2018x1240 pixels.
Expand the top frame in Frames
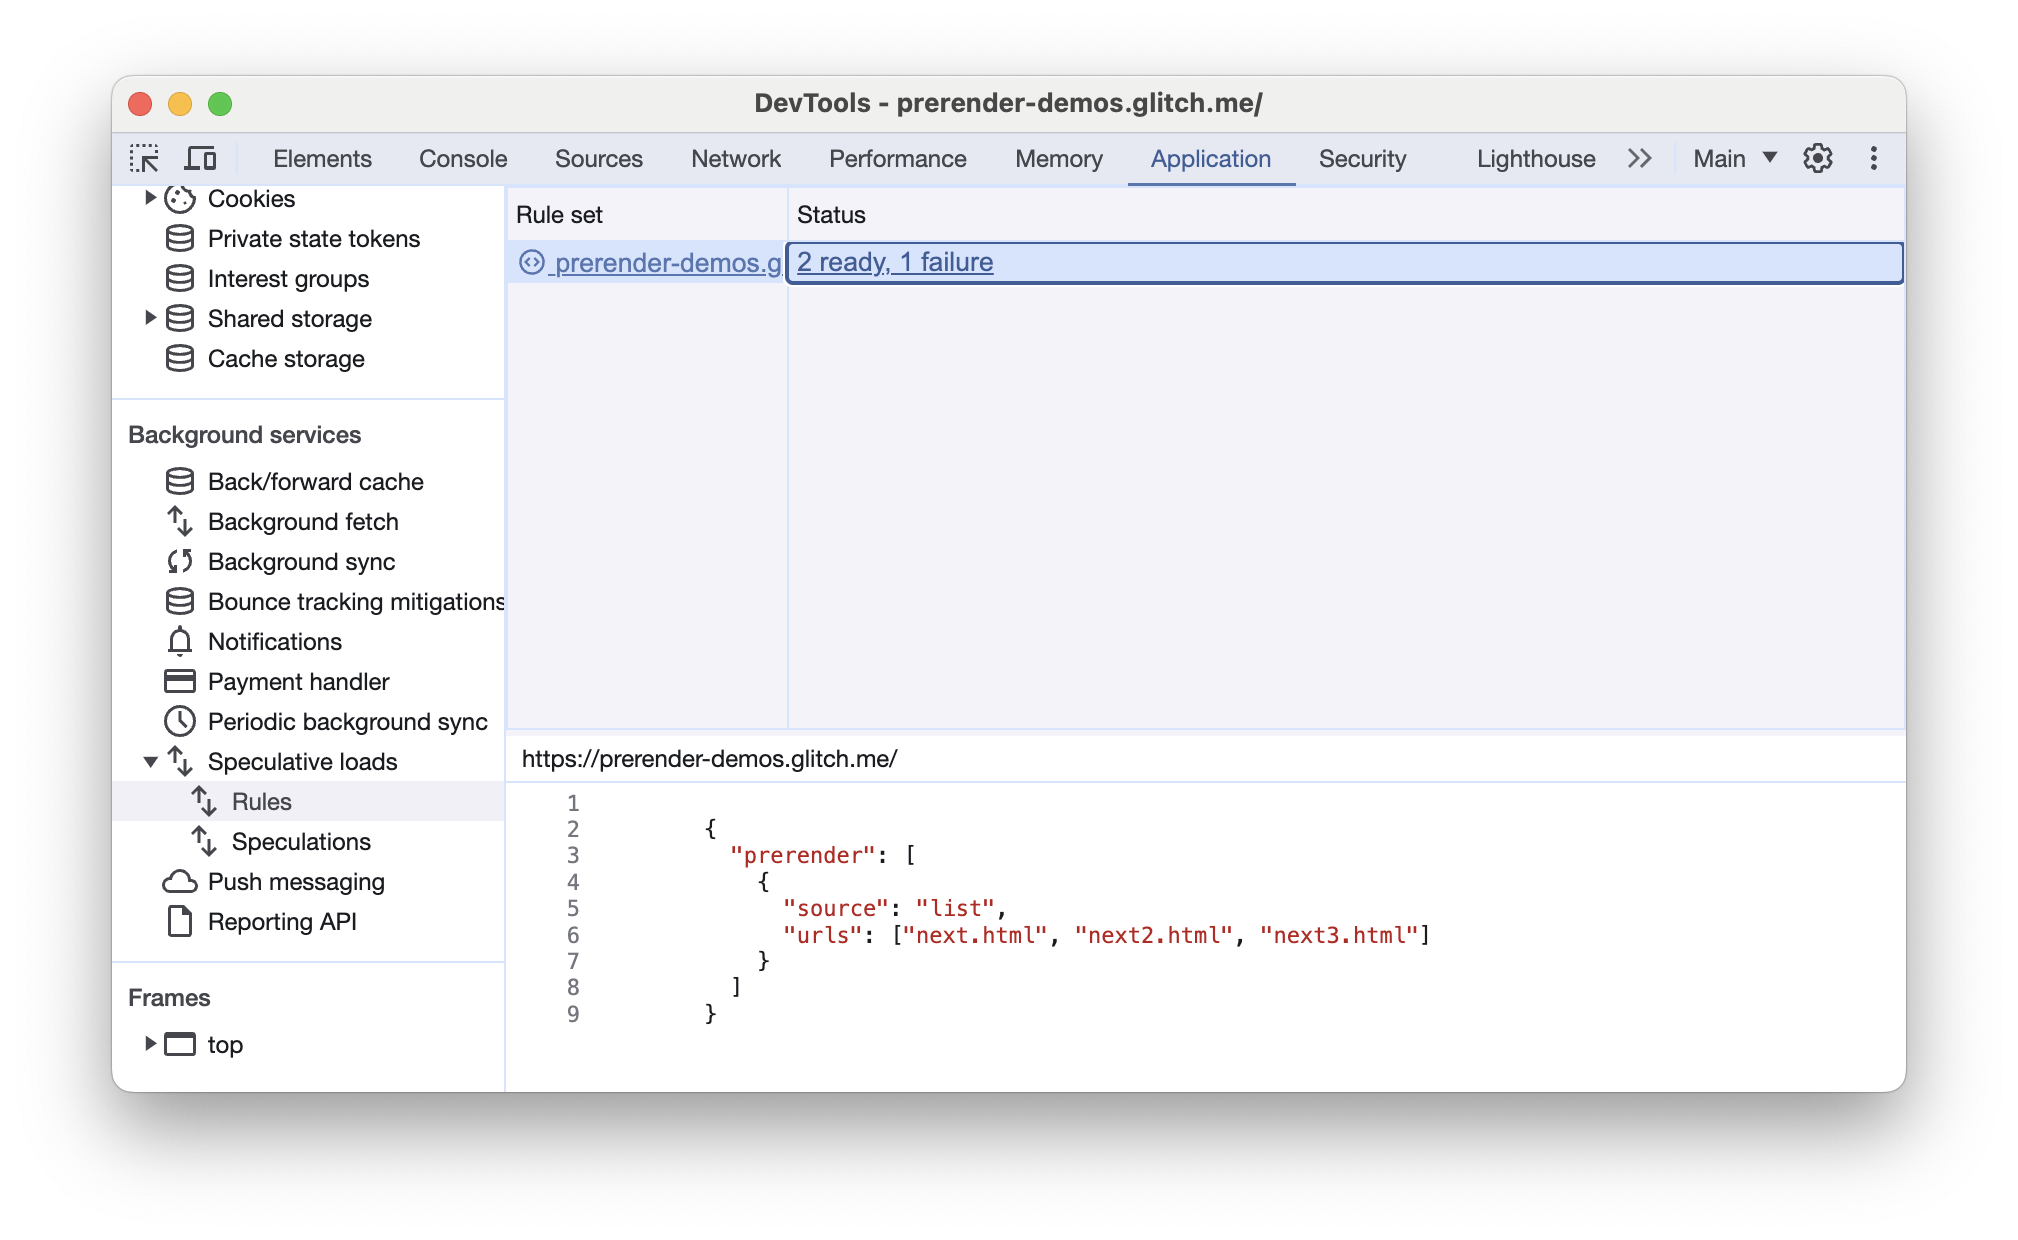point(153,1044)
